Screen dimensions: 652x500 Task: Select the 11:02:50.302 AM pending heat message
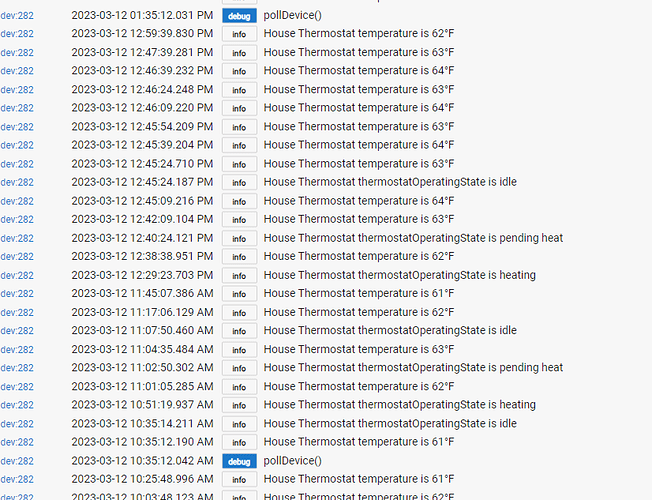coord(413,368)
